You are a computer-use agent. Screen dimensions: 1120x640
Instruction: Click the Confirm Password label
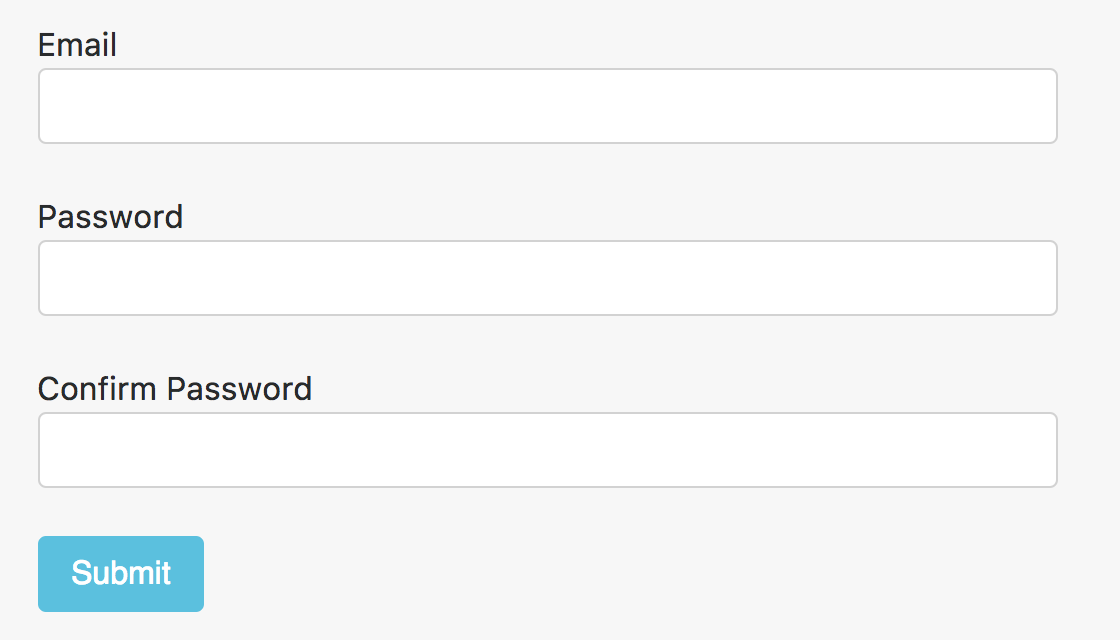pyautogui.click(x=175, y=389)
